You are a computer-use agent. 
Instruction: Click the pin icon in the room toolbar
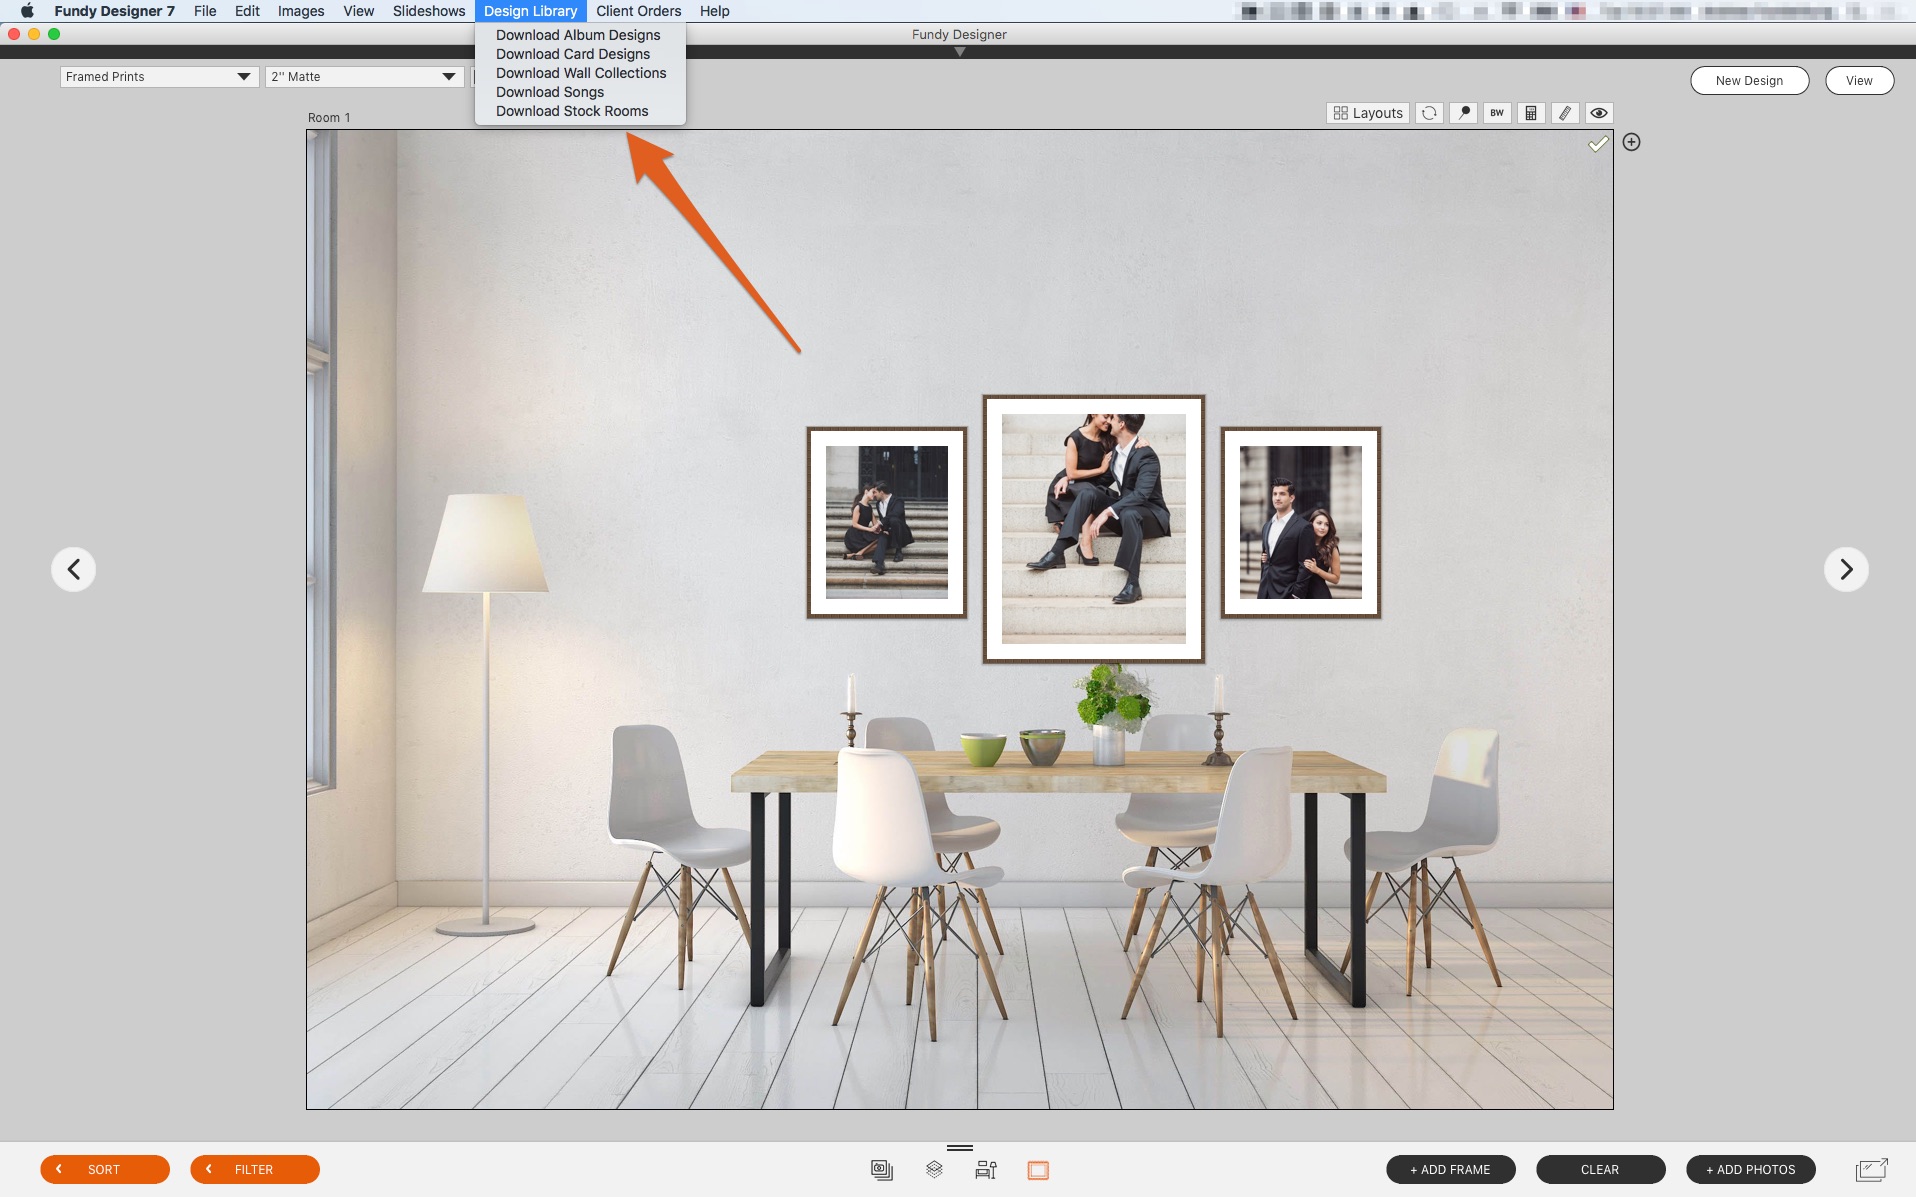pyautogui.click(x=1463, y=113)
